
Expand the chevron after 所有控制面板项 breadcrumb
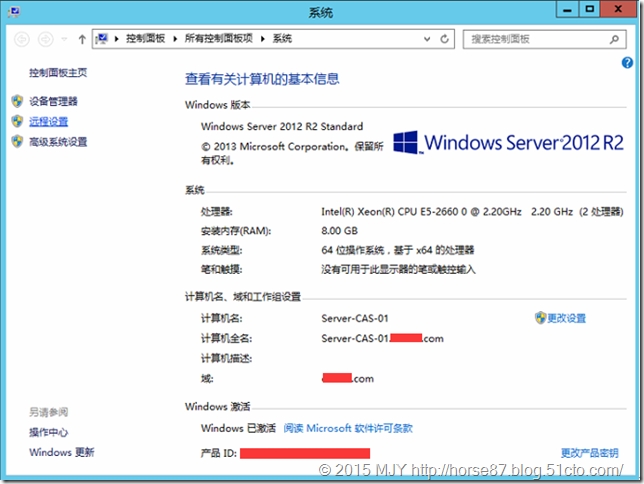(x=264, y=39)
